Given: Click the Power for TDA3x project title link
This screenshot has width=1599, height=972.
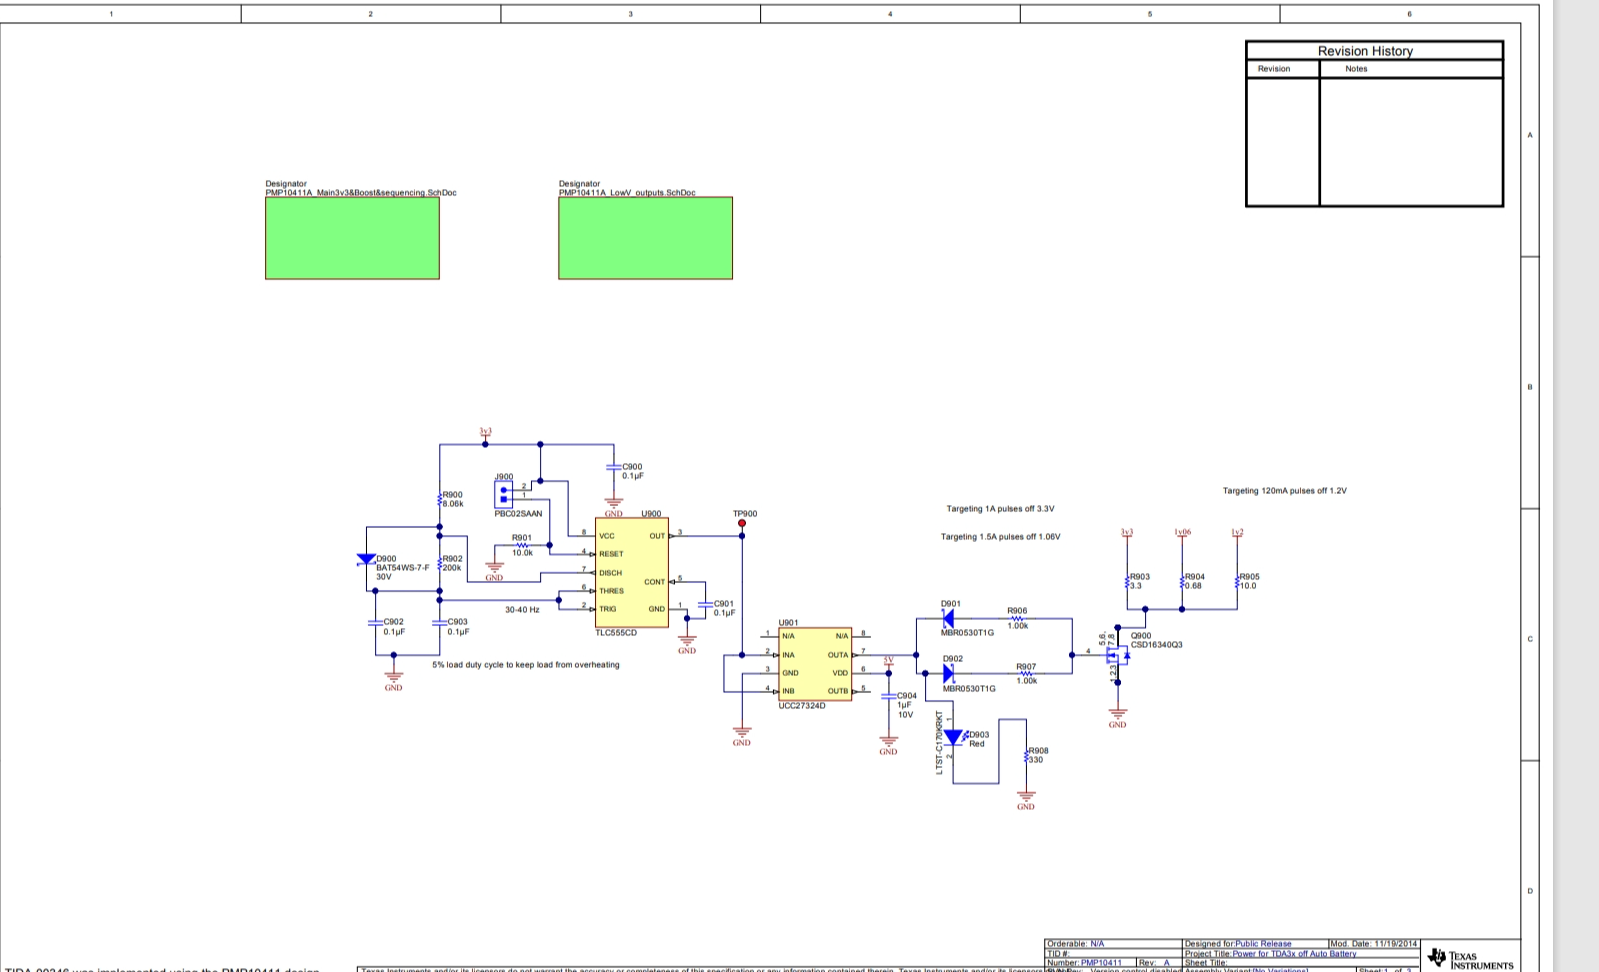Looking at the screenshot, I should (x=1294, y=954).
